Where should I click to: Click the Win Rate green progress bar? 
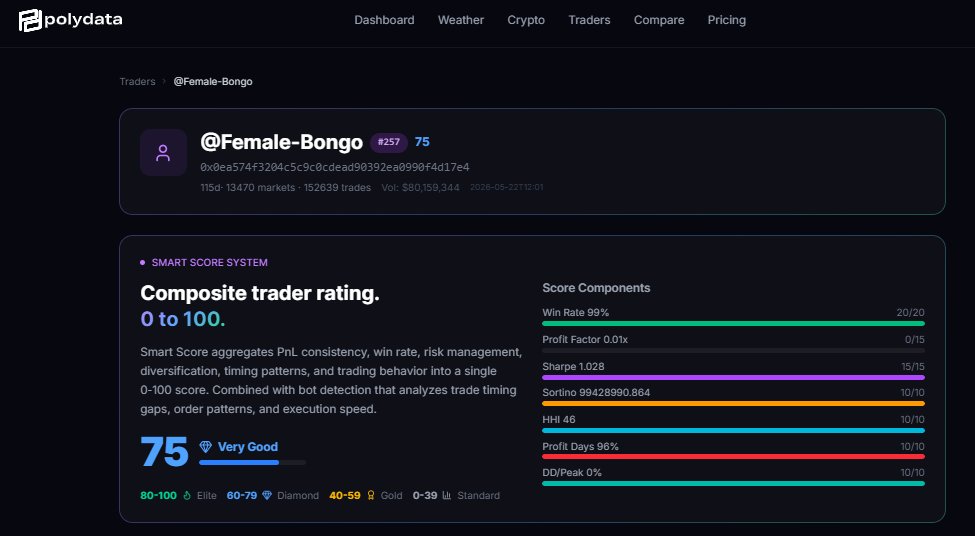tap(733, 323)
